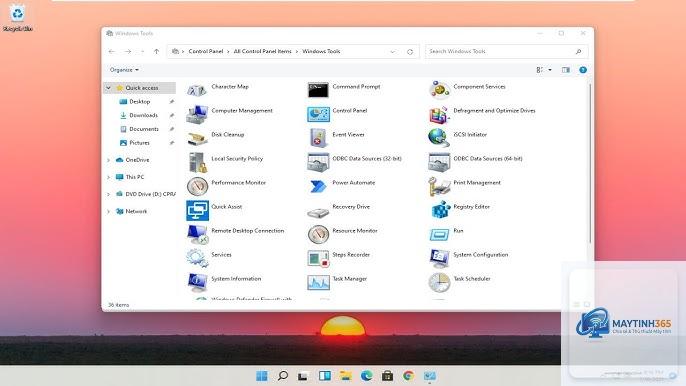The width and height of the screenshot is (686, 386).
Task: Open ODBC Data Sources (32-bit) icon
Action: (x=318, y=162)
